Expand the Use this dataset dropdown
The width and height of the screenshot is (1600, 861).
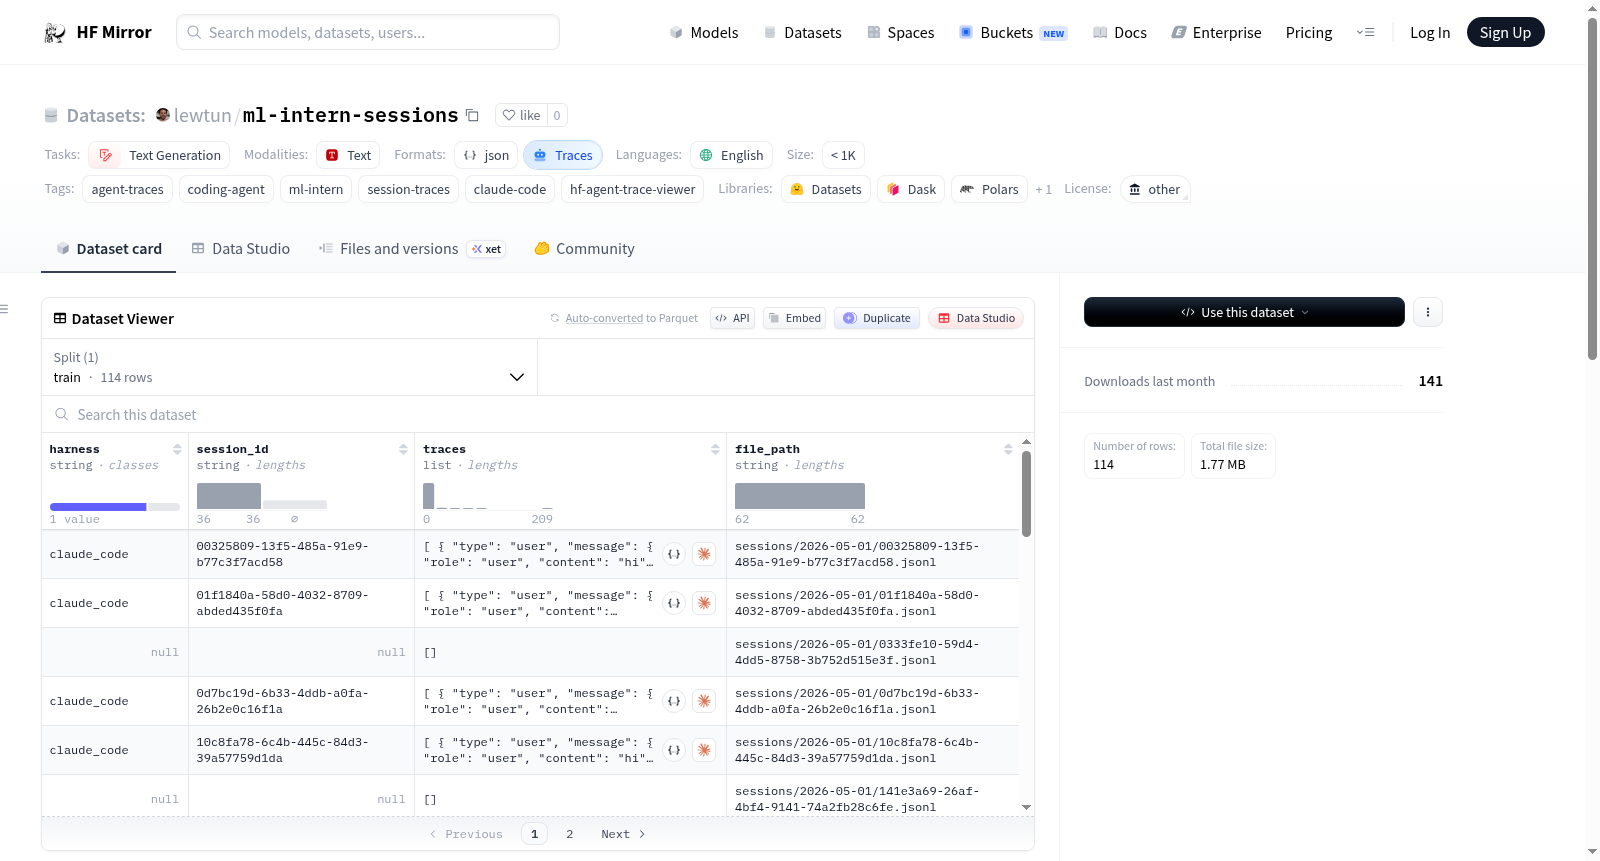tap(1244, 312)
